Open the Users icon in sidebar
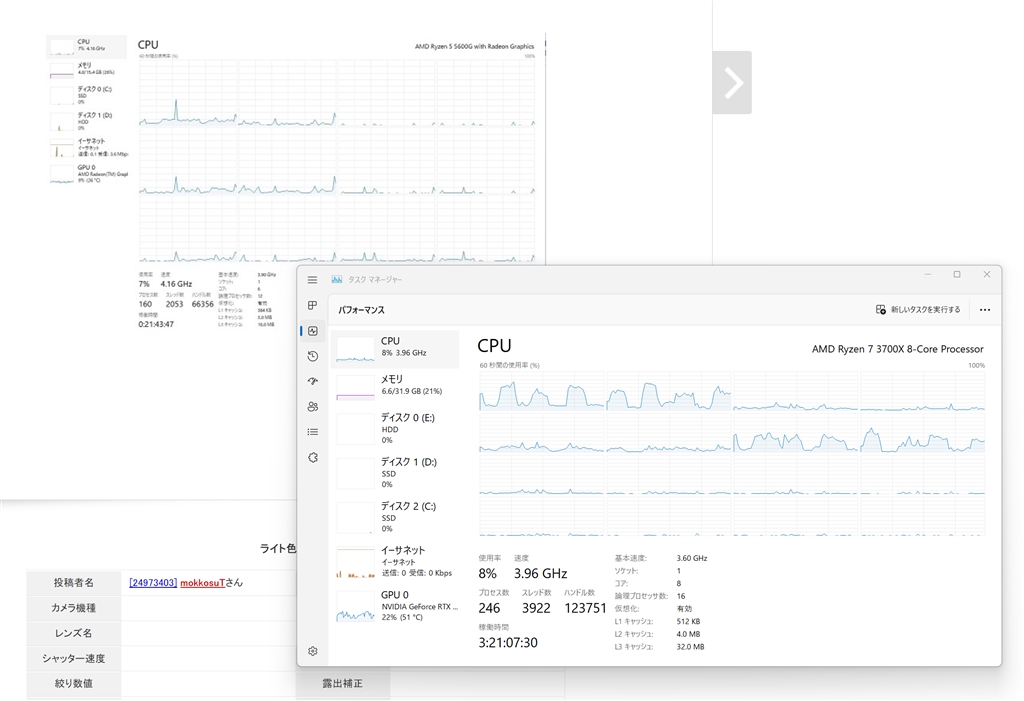Image resolution: width=1024 pixels, height=701 pixels. [313, 406]
